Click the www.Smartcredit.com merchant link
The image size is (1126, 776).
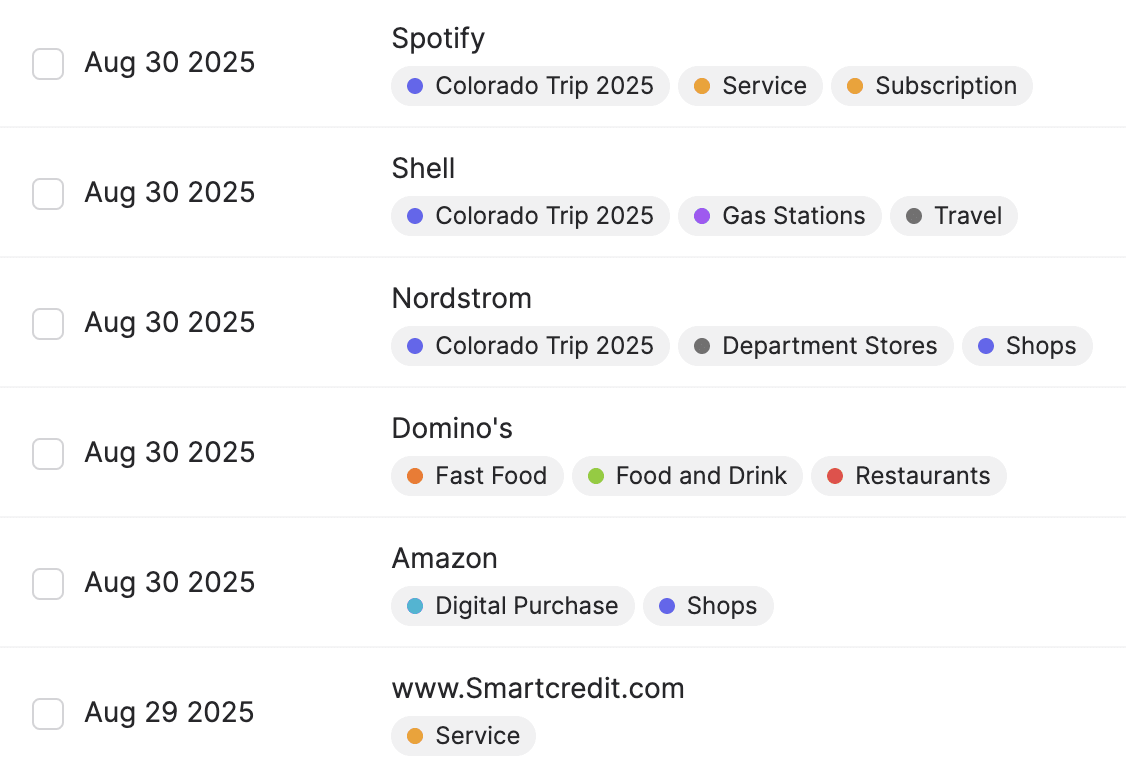(538, 688)
